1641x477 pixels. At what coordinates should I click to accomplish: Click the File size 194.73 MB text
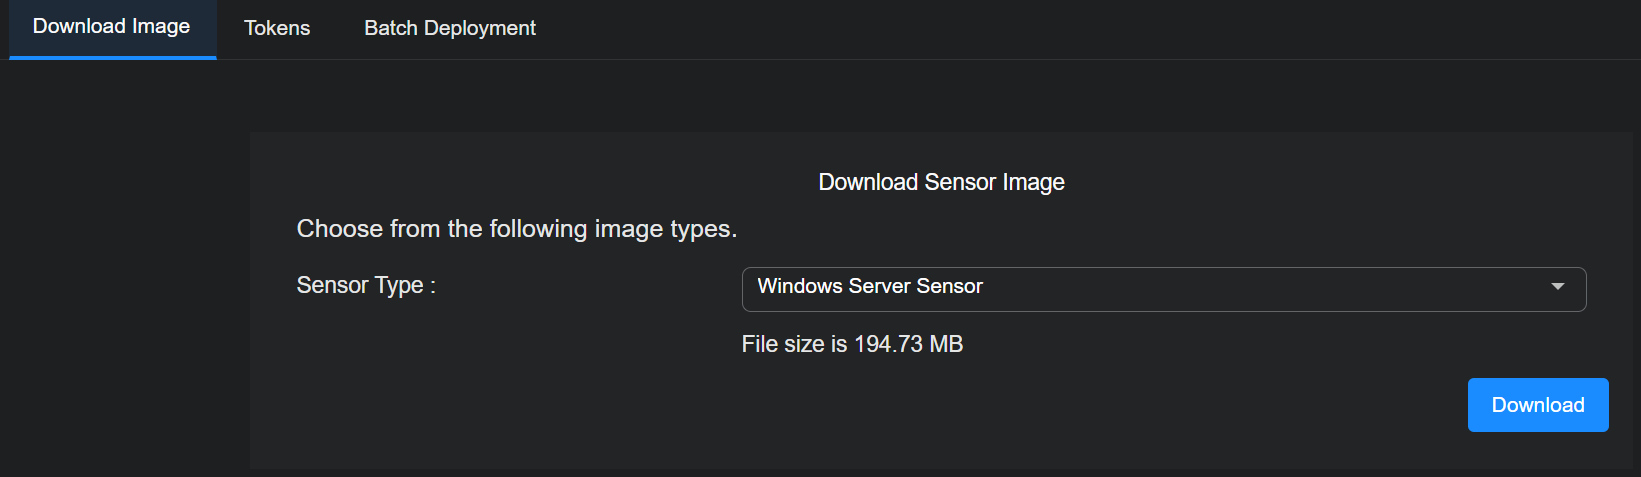[x=852, y=344]
